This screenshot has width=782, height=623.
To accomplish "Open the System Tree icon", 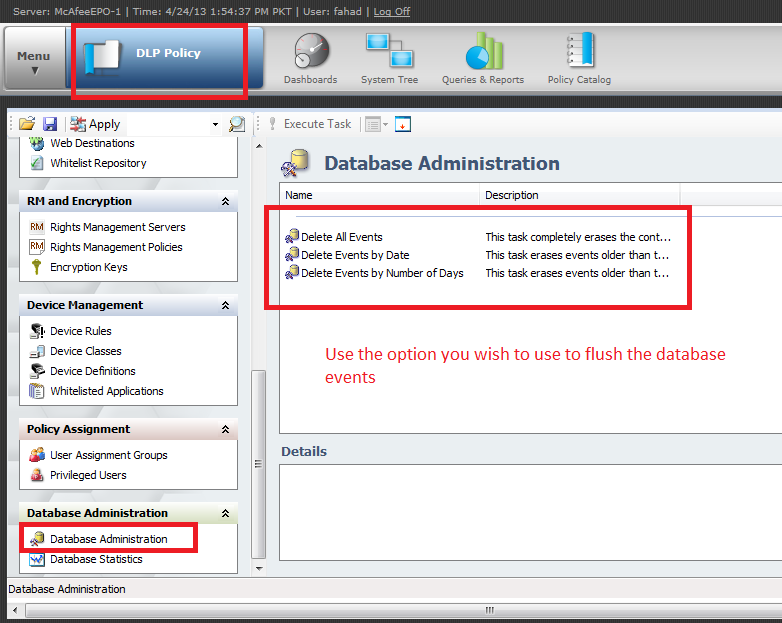I will [390, 58].
